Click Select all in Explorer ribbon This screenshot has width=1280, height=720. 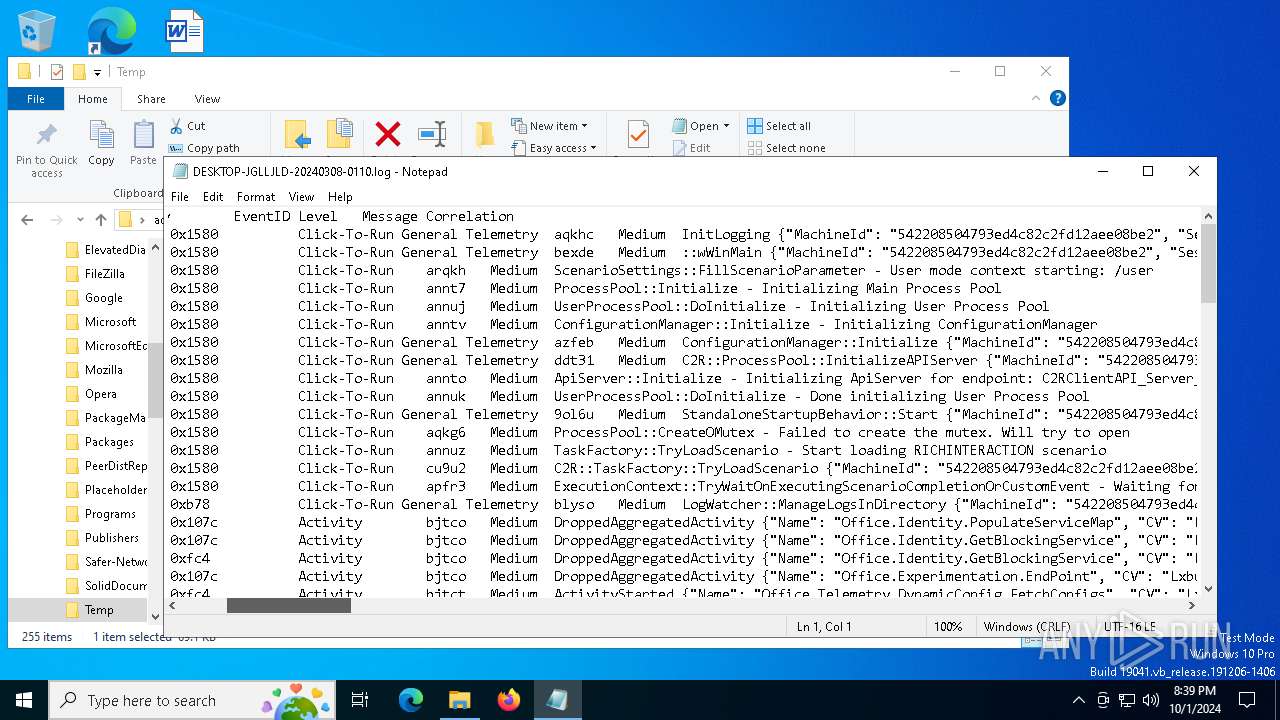point(779,126)
